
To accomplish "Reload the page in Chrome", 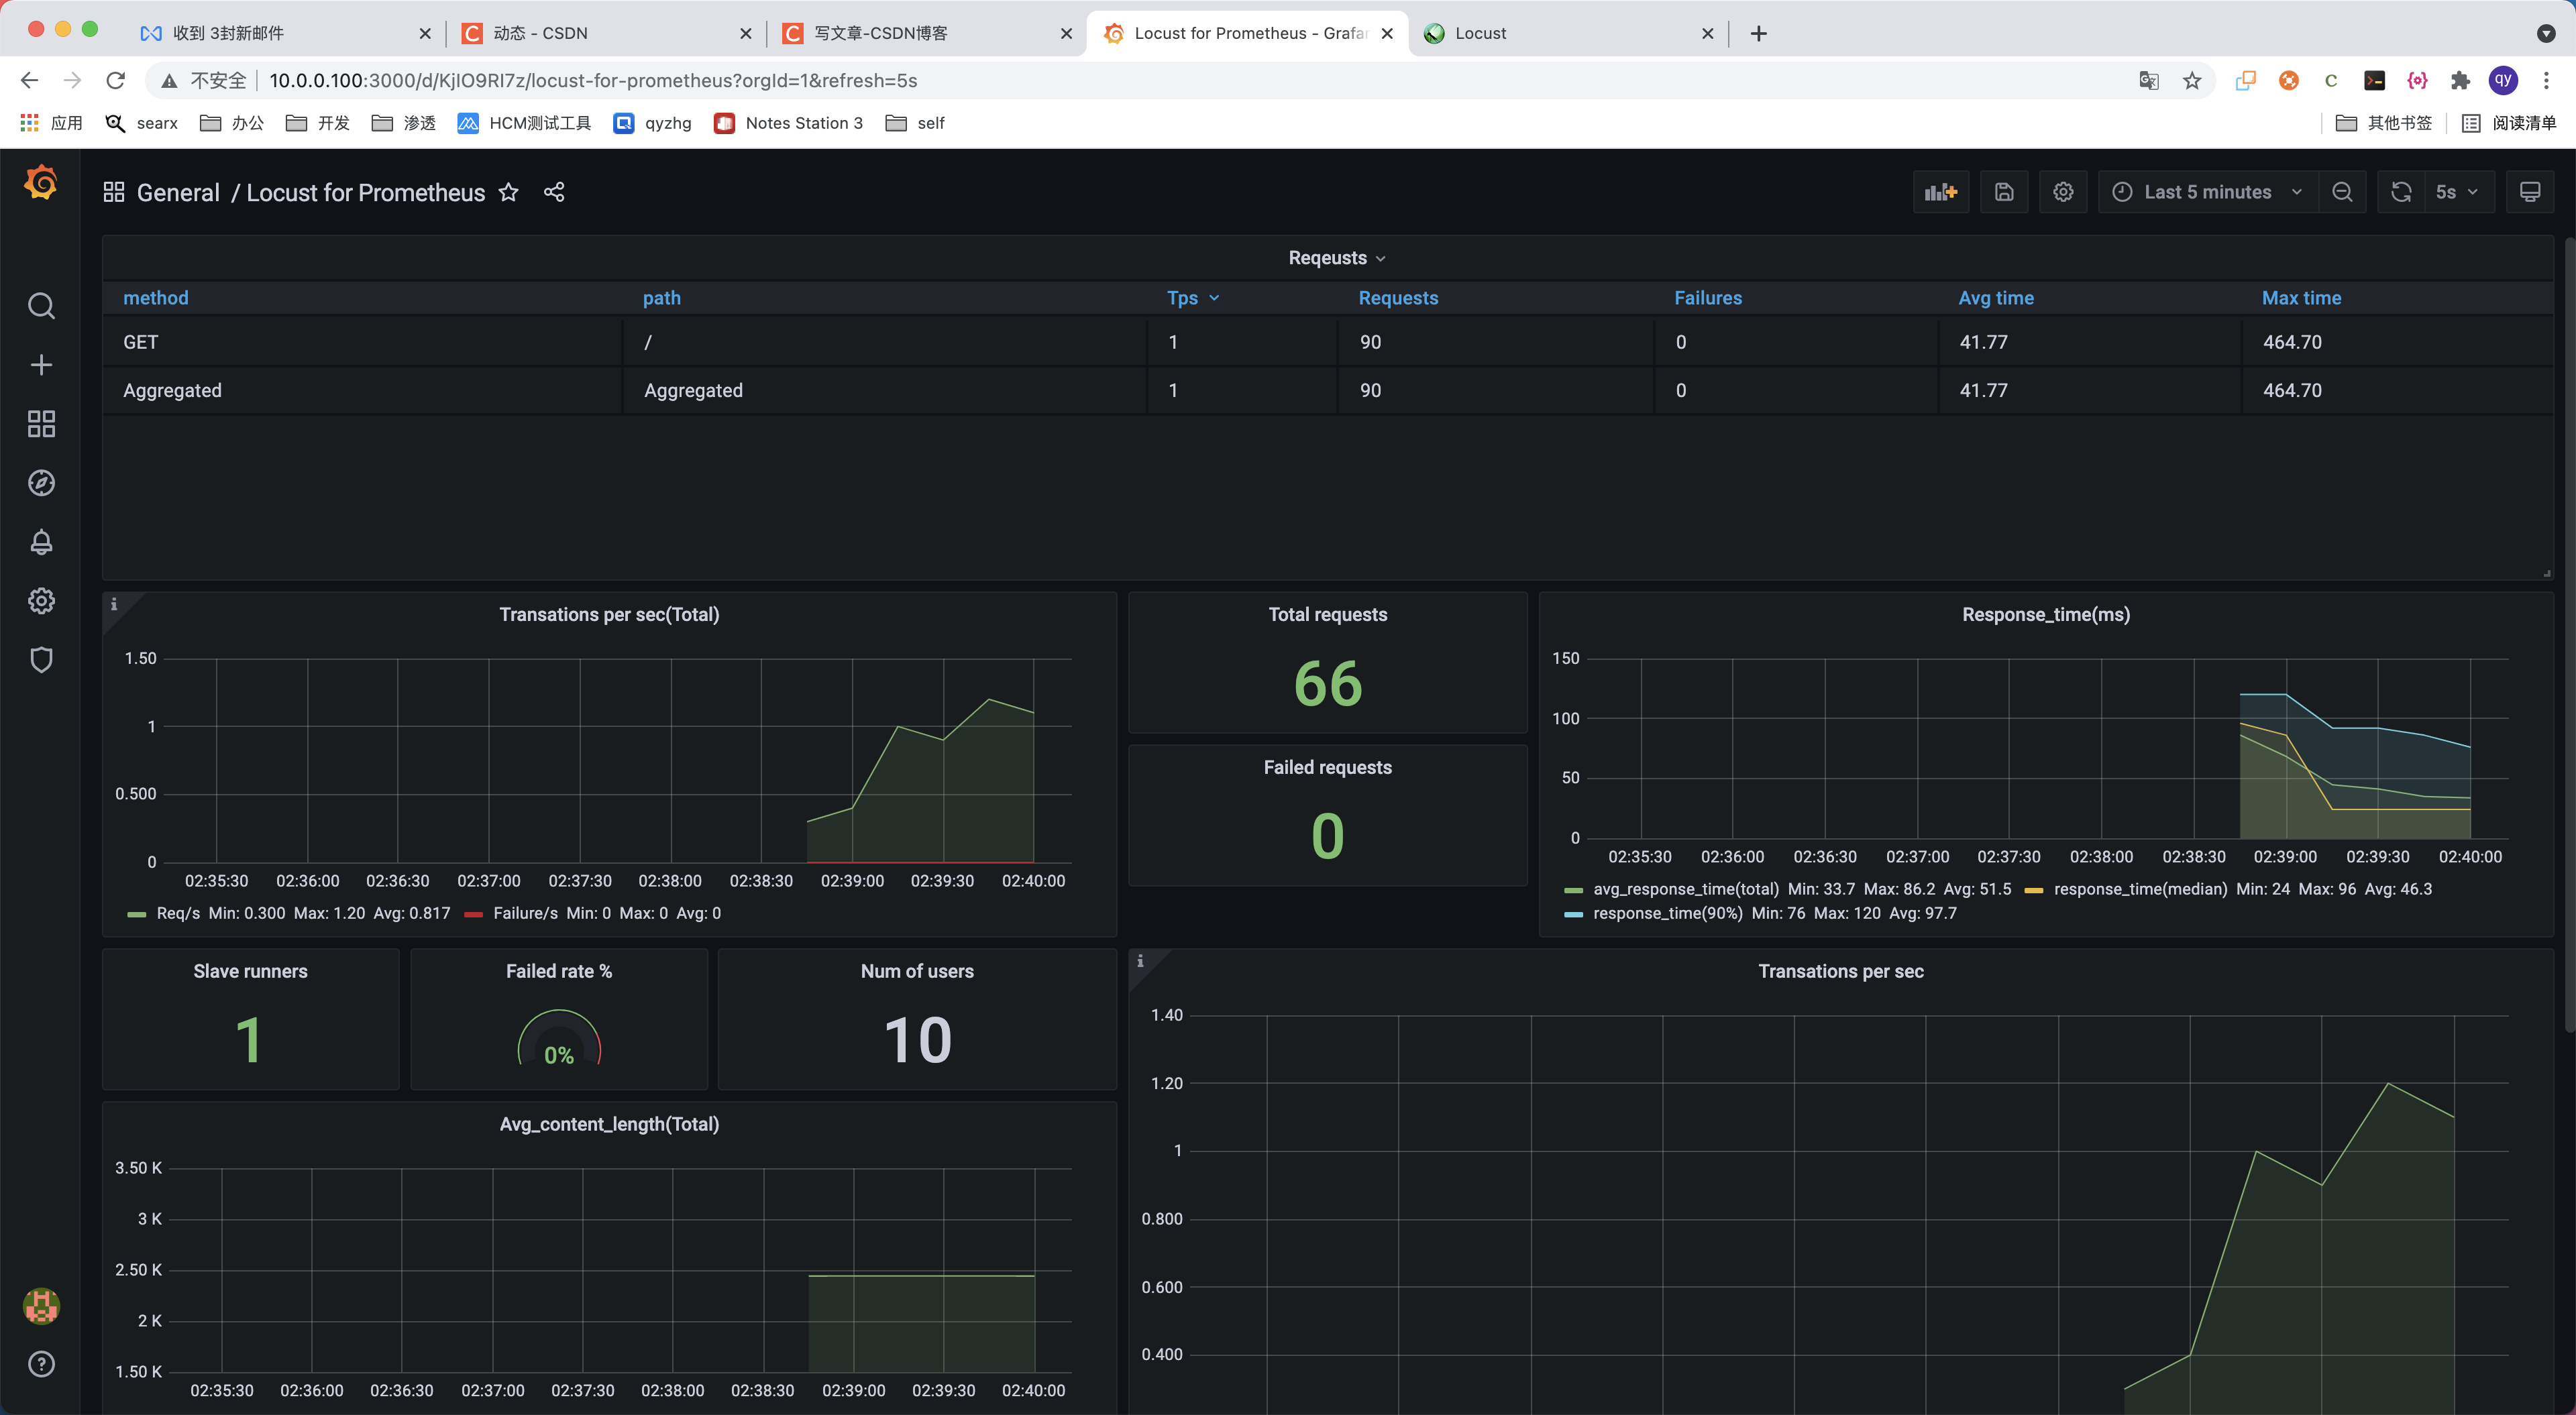I will point(116,80).
